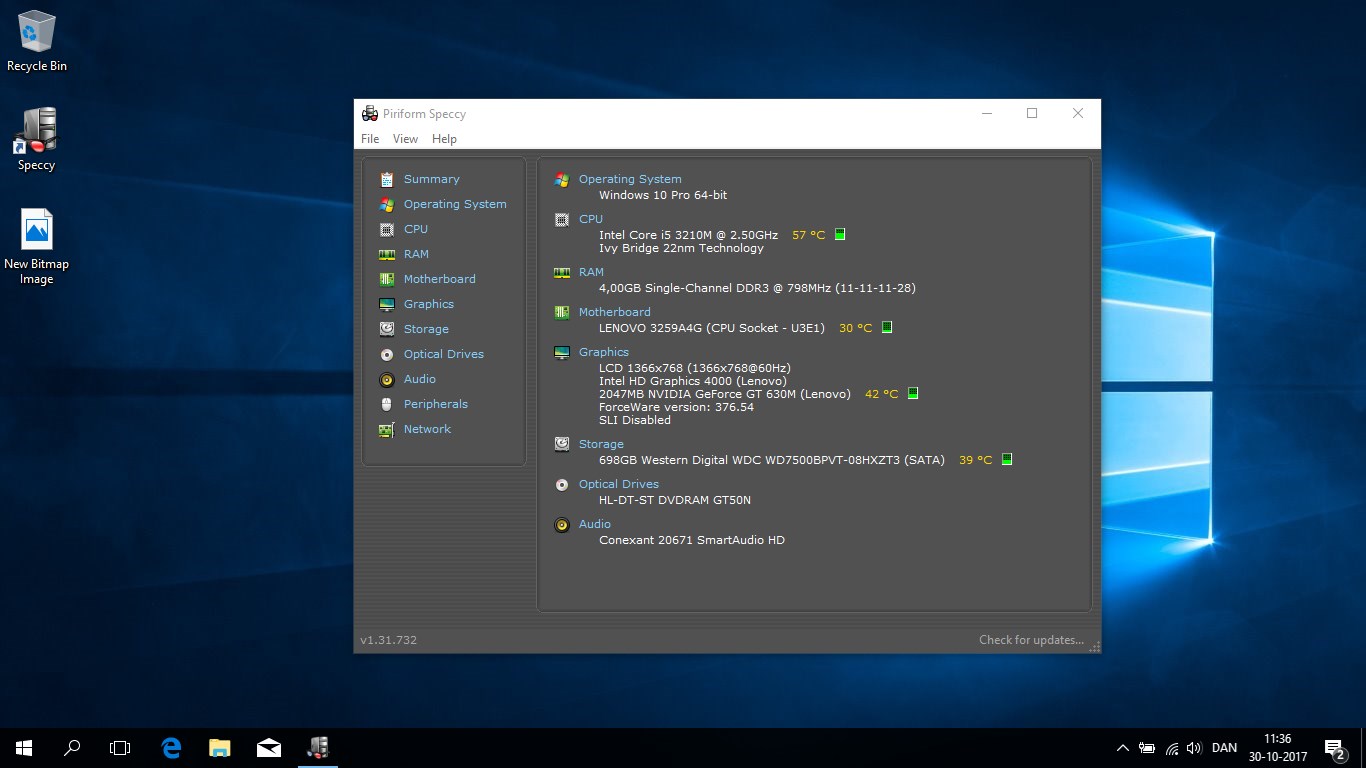
Task: Click the Storage hard drive icon in sidebar
Action: tap(386, 329)
